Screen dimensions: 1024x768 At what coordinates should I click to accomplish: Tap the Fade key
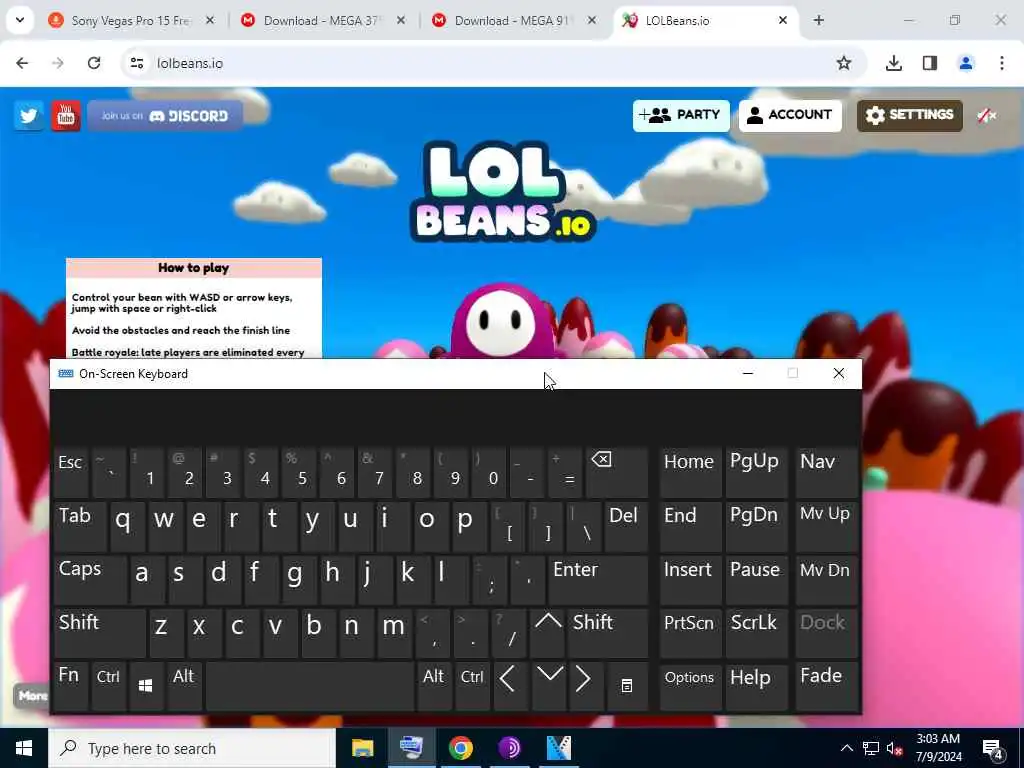(826, 686)
